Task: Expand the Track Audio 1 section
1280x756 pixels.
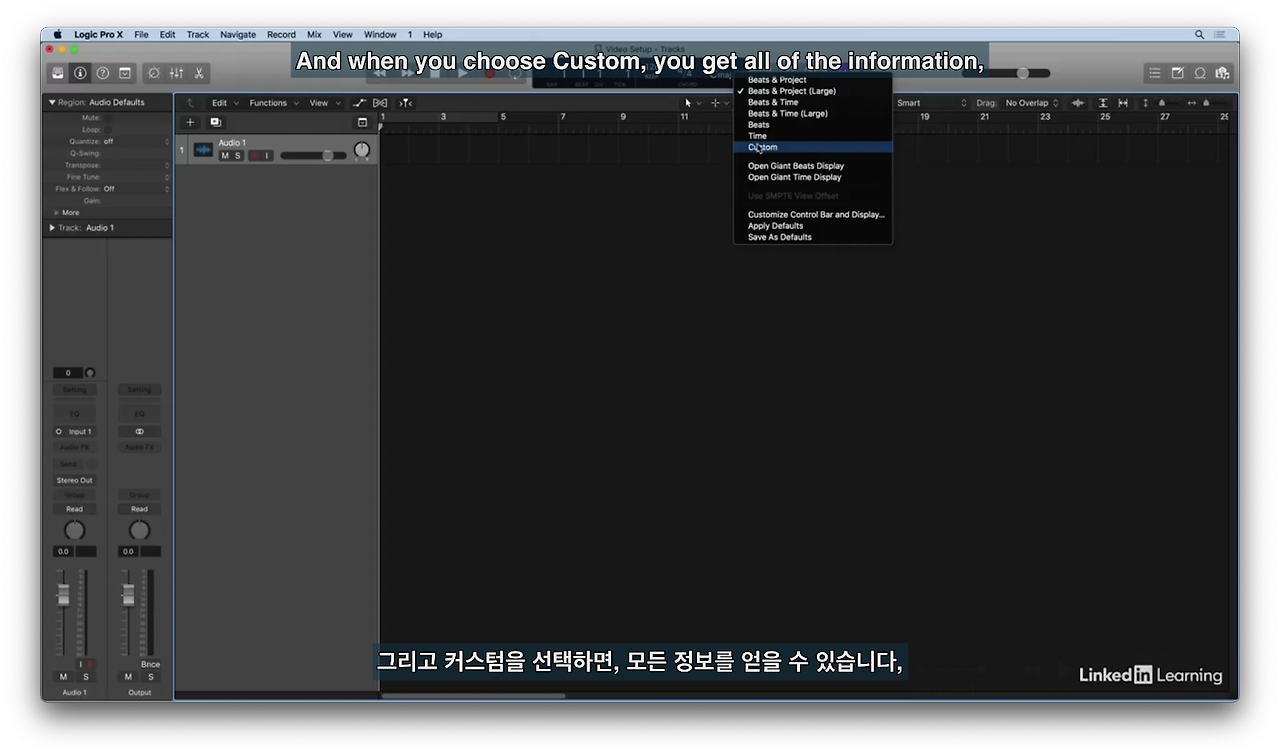Action: click(52, 228)
